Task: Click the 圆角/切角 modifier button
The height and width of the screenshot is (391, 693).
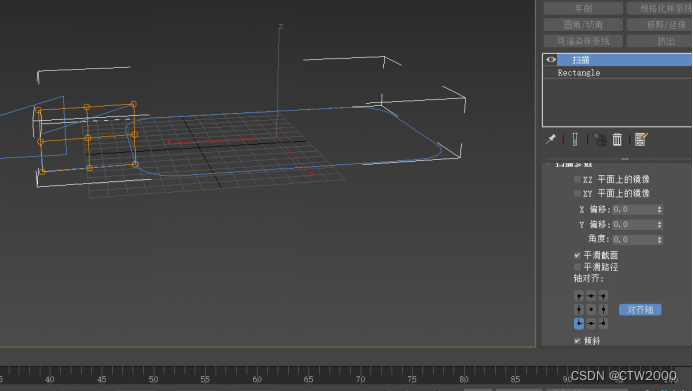Action: (x=583, y=25)
